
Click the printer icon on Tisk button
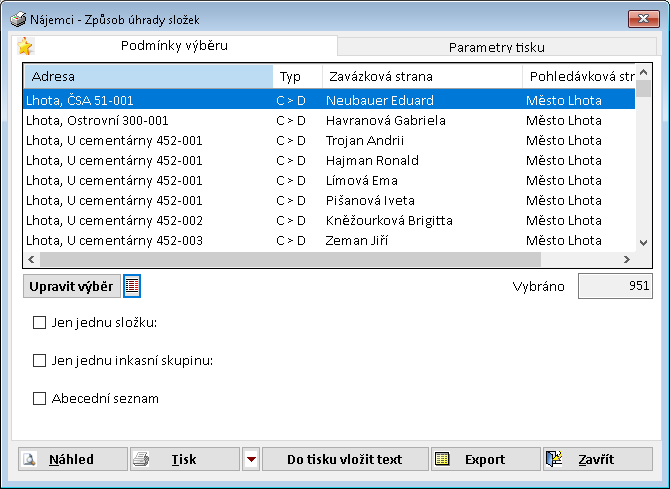[141, 459]
